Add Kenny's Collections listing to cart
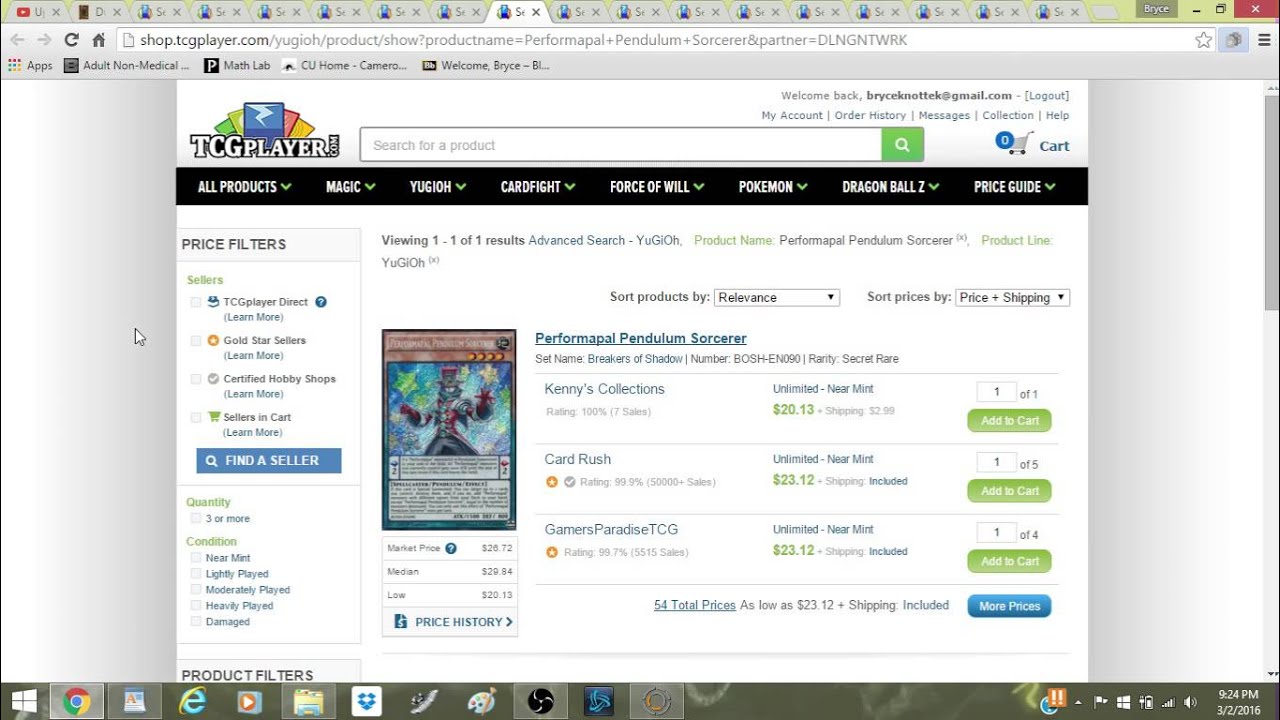This screenshot has width=1280, height=720. [1009, 421]
